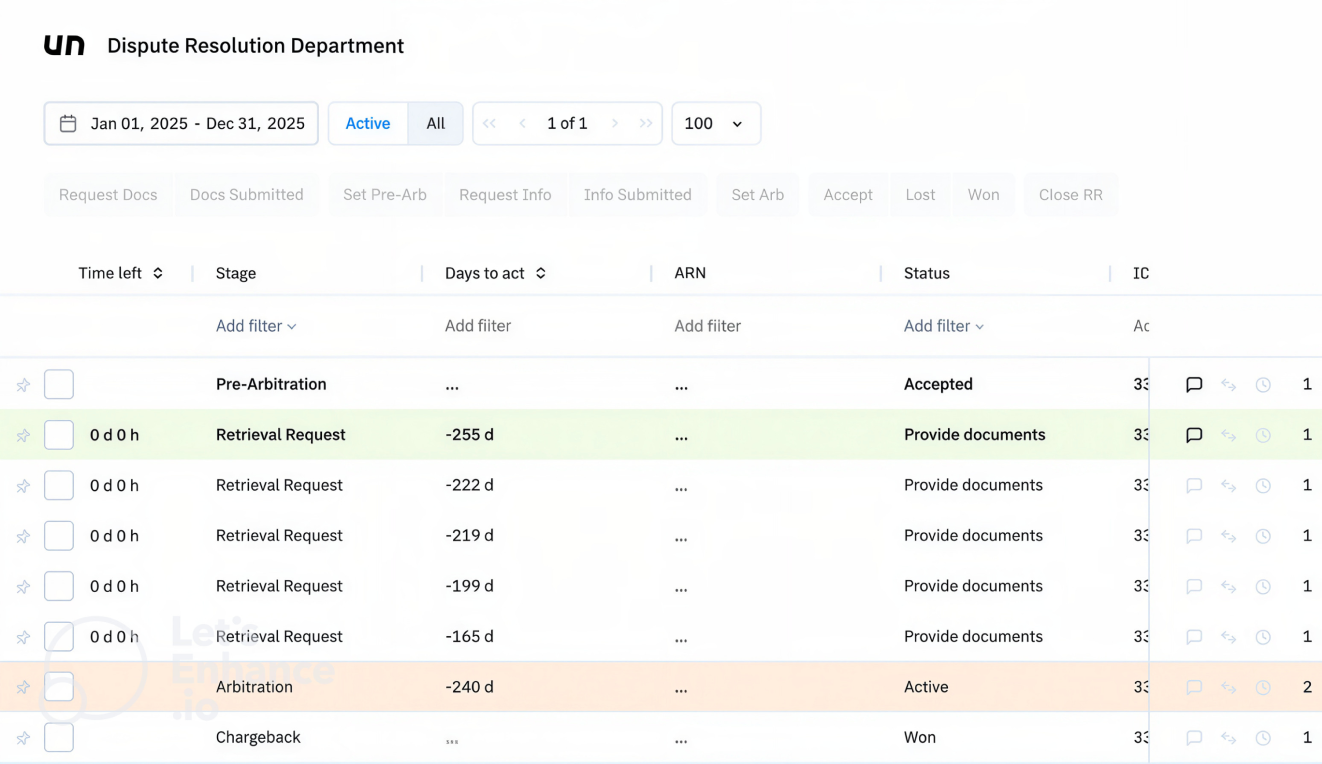
Task: Click the Docs Submitted button
Action: coord(247,195)
